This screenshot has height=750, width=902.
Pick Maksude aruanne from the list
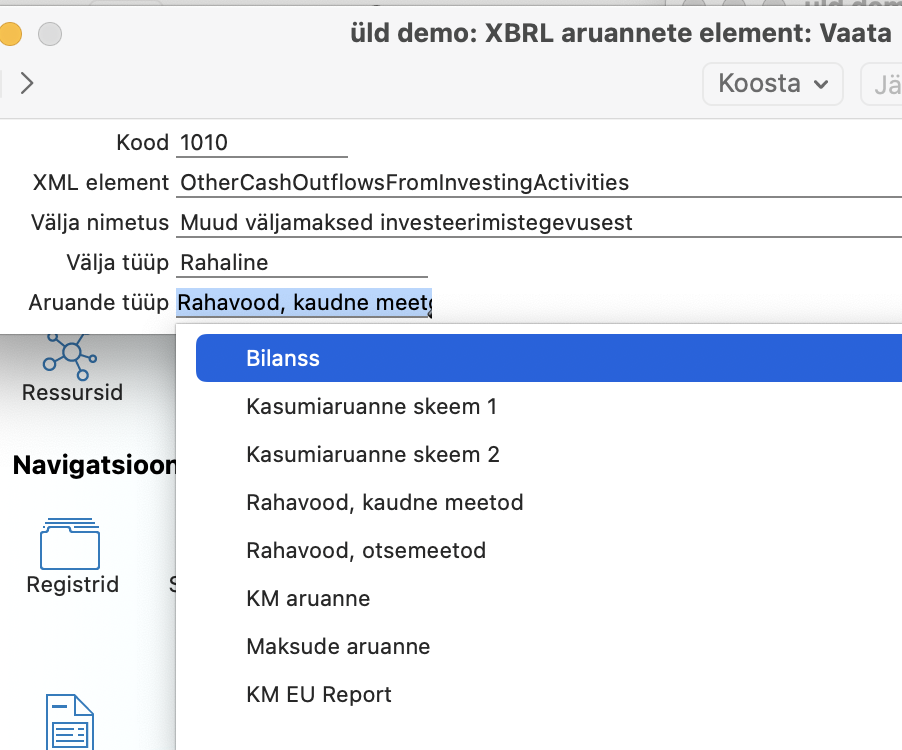338,646
